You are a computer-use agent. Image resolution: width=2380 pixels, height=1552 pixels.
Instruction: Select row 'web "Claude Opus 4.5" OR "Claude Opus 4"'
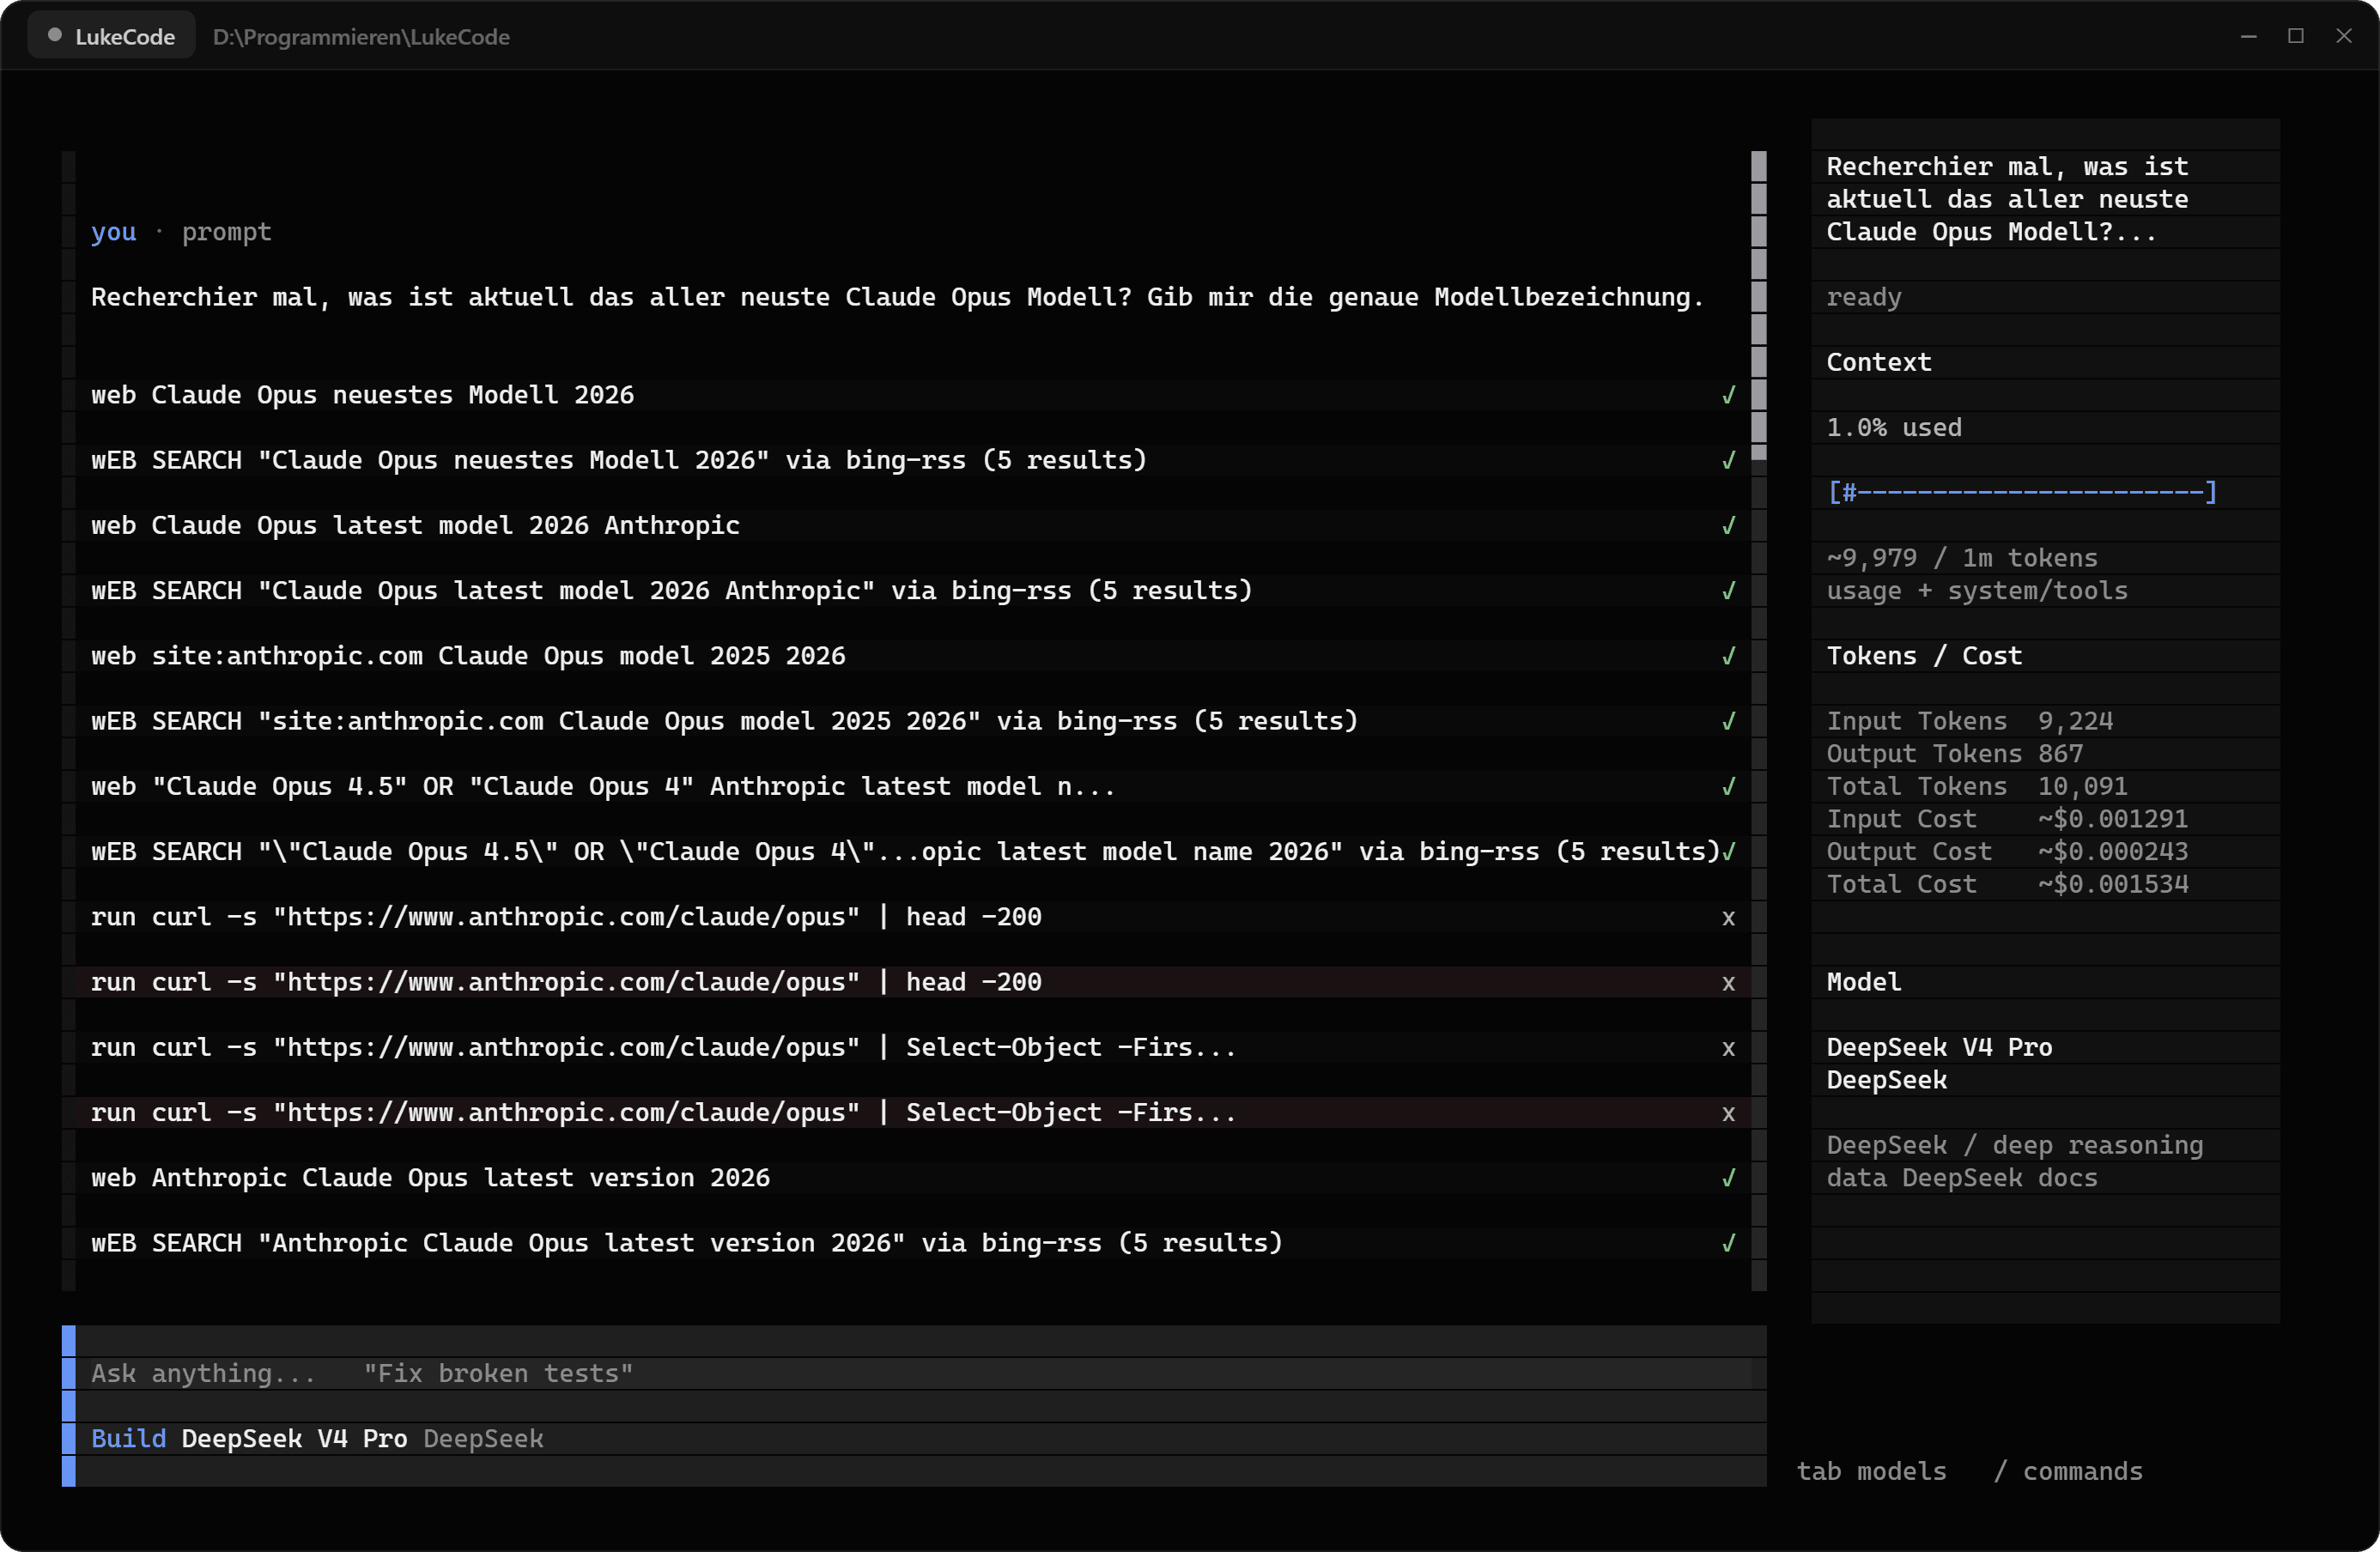912,786
